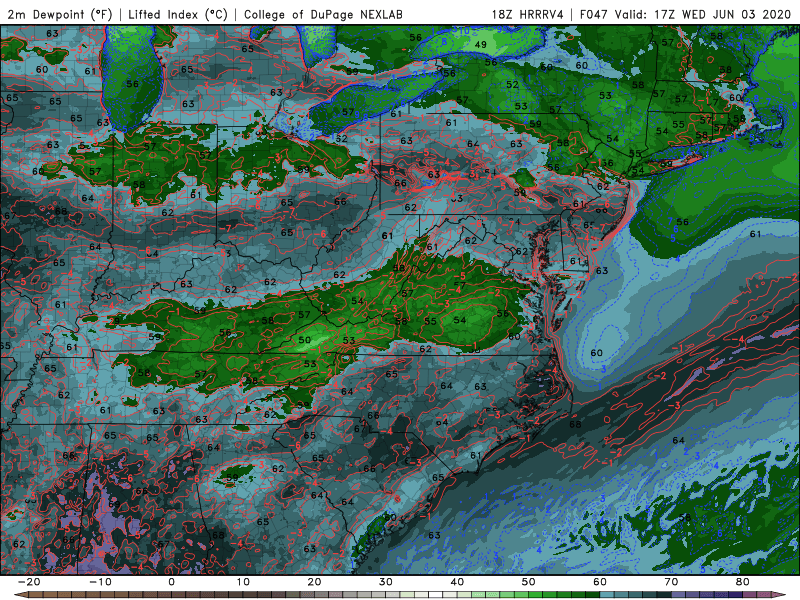Click the "College of DuPage NEXLAB" text

click(323, 14)
